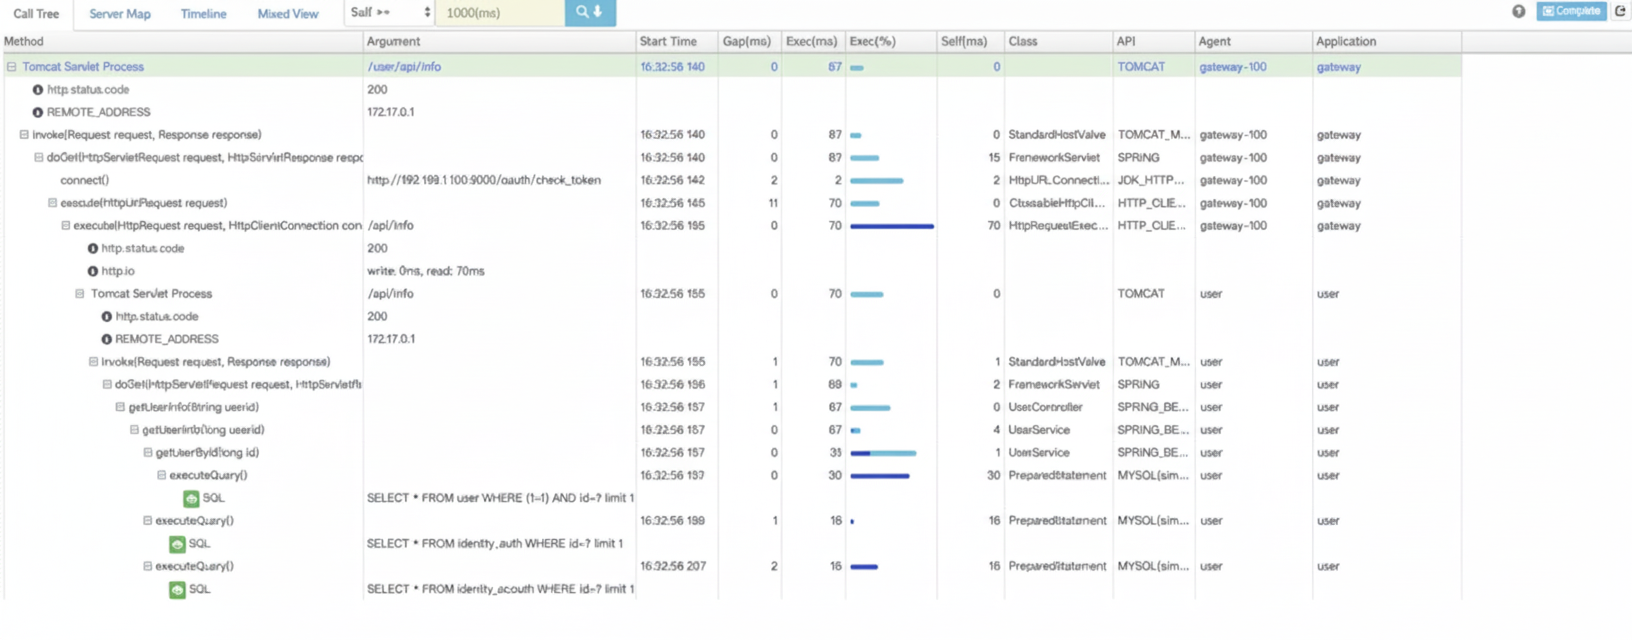1632x640 pixels.
Task: Click Exec(%) bar of execute(HttpRequest request) row
Action: click(x=892, y=226)
